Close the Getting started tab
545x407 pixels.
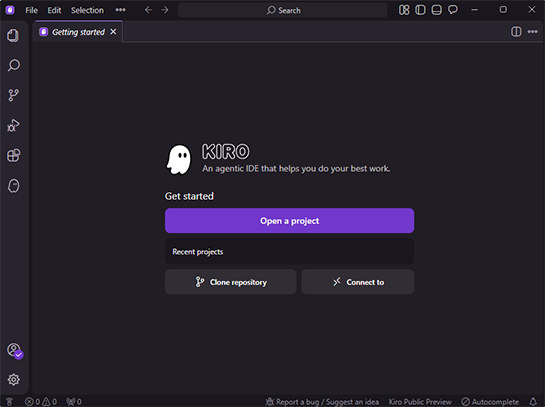(x=113, y=32)
